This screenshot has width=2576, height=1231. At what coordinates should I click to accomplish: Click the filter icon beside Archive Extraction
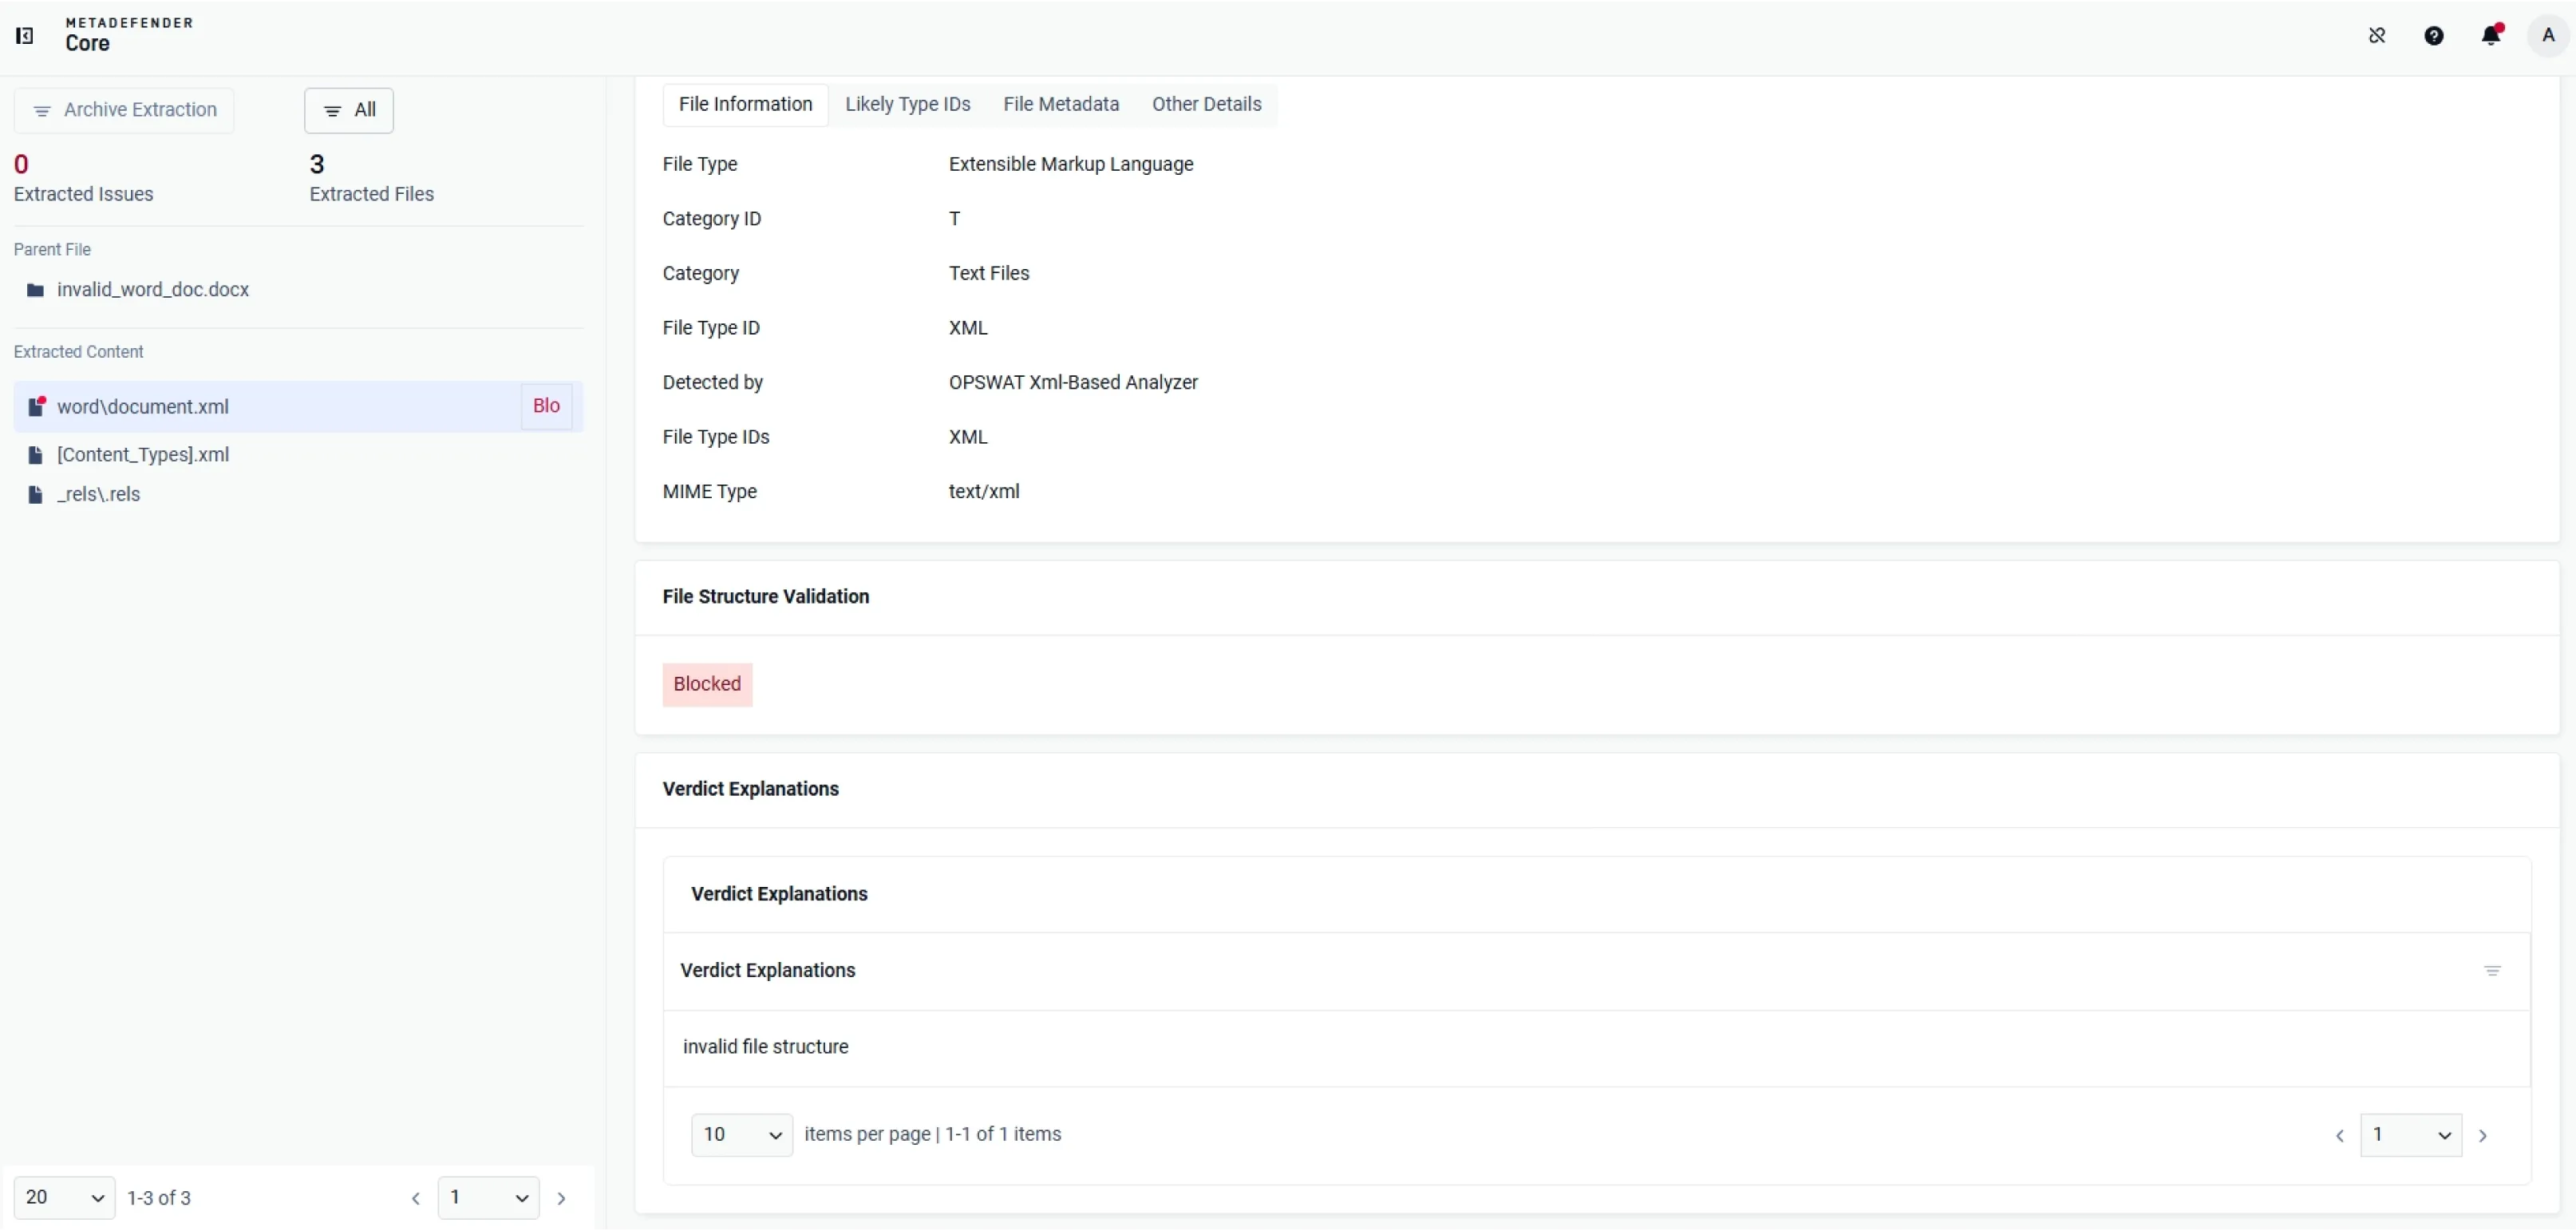pyautogui.click(x=42, y=111)
